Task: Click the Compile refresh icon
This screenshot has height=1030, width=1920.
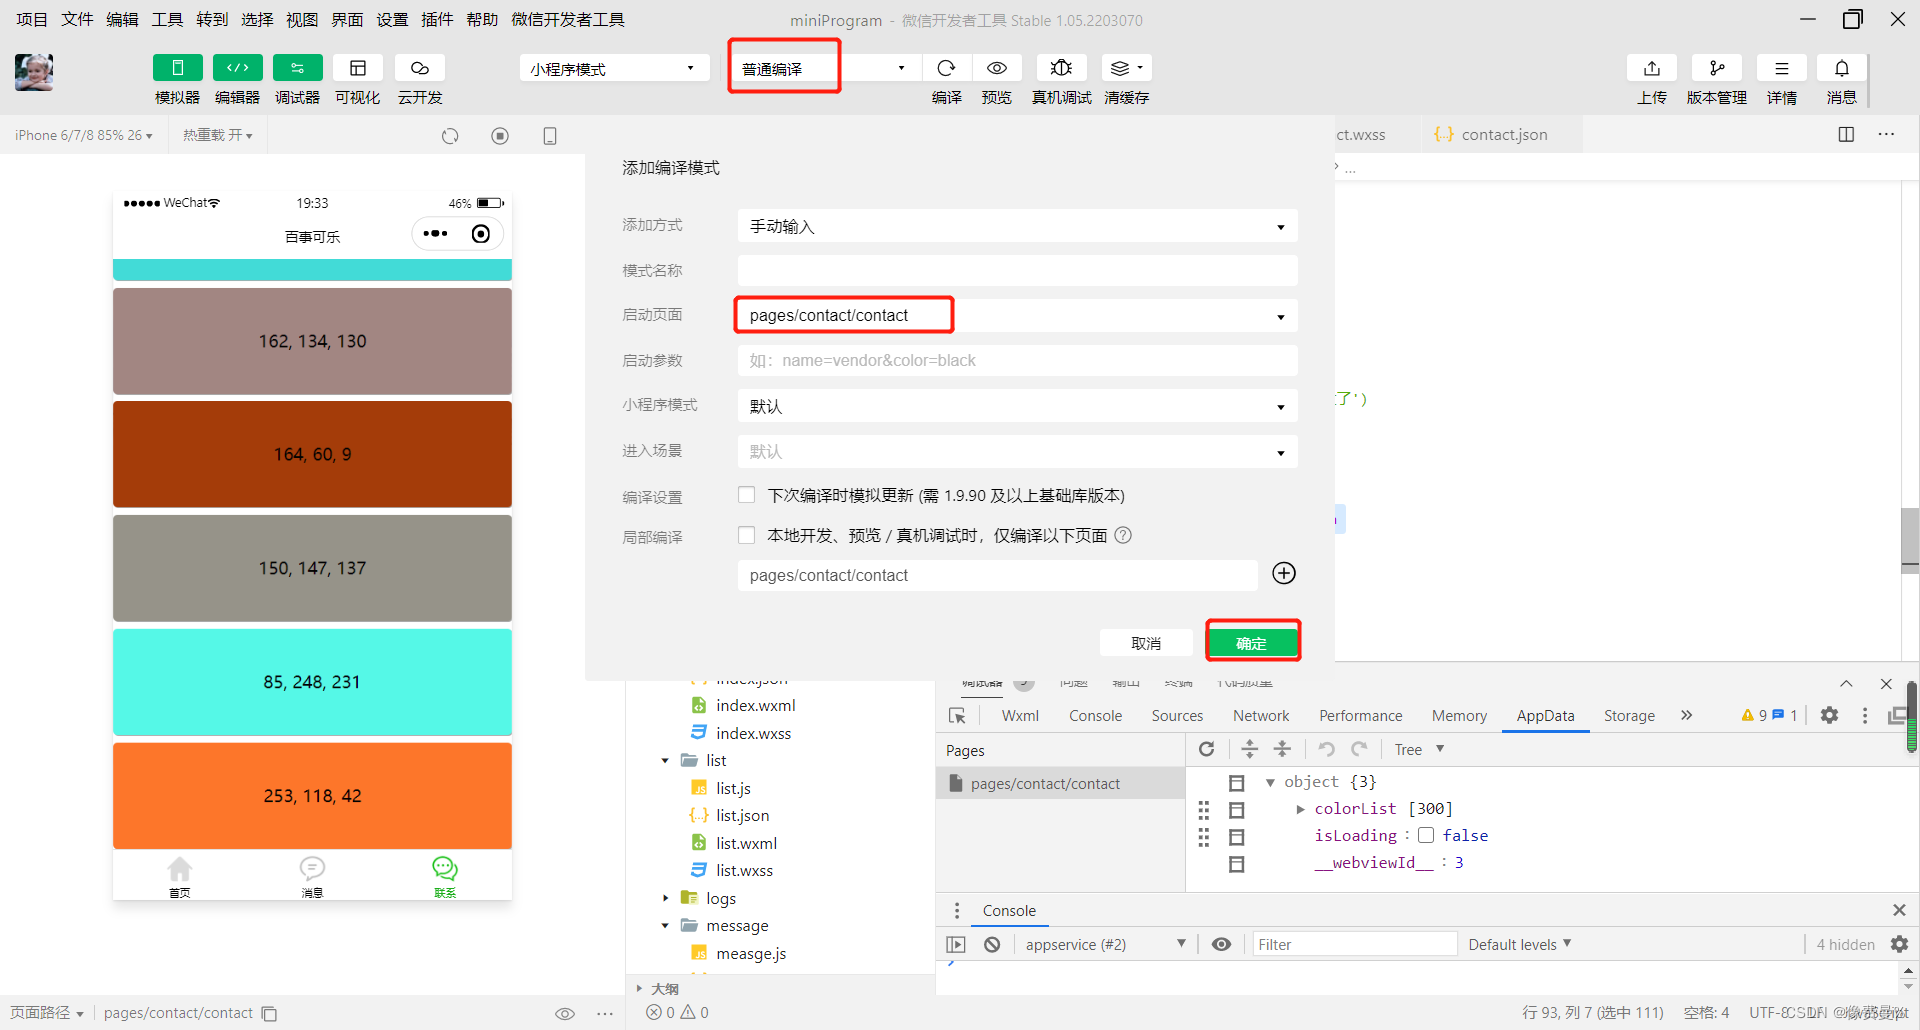Action: click(x=946, y=68)
